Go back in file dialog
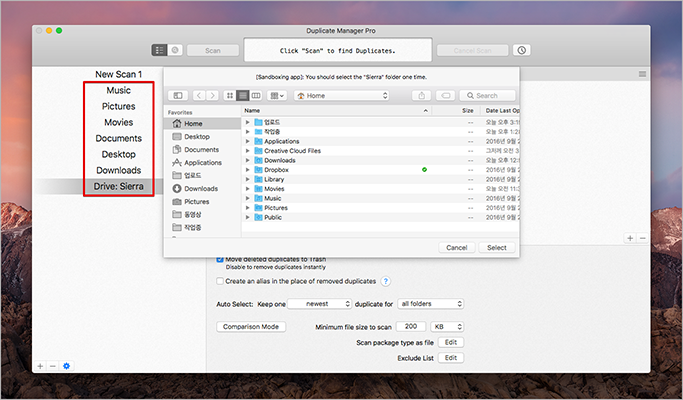683x400 pixels. 199,95
